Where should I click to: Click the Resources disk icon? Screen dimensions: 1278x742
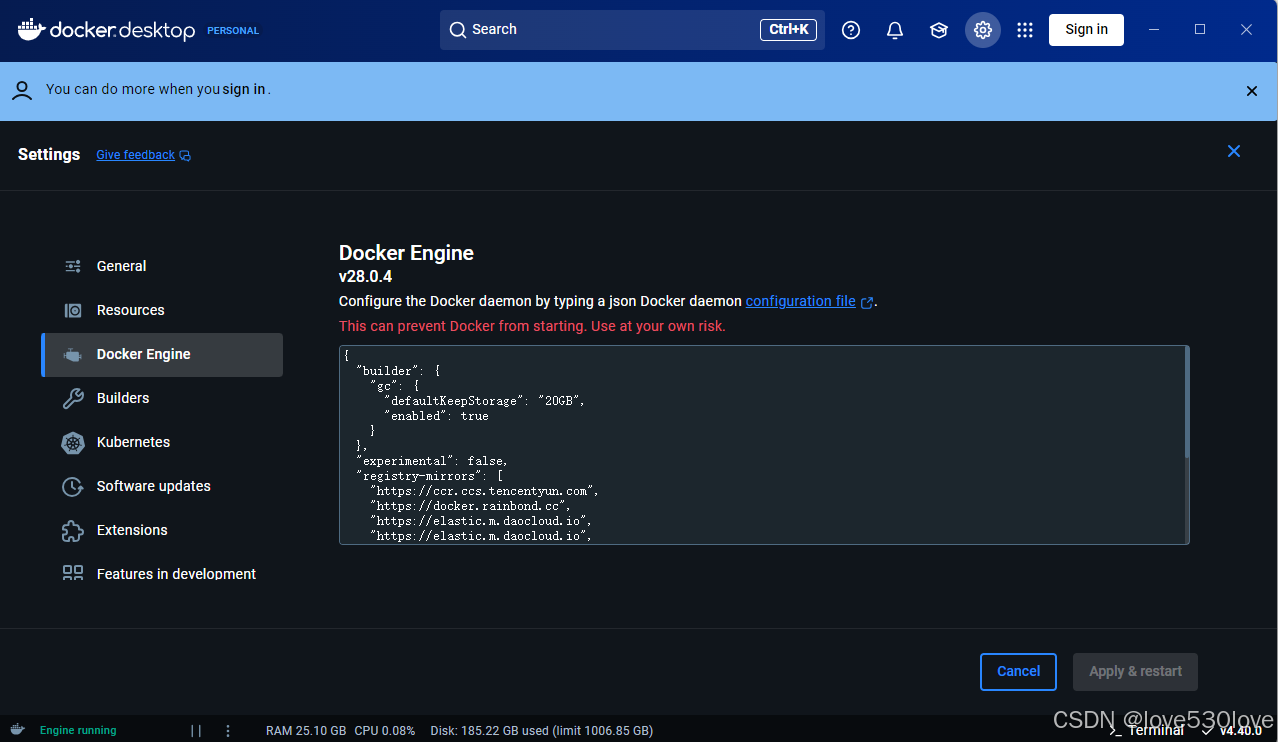(x=73, y=310)
